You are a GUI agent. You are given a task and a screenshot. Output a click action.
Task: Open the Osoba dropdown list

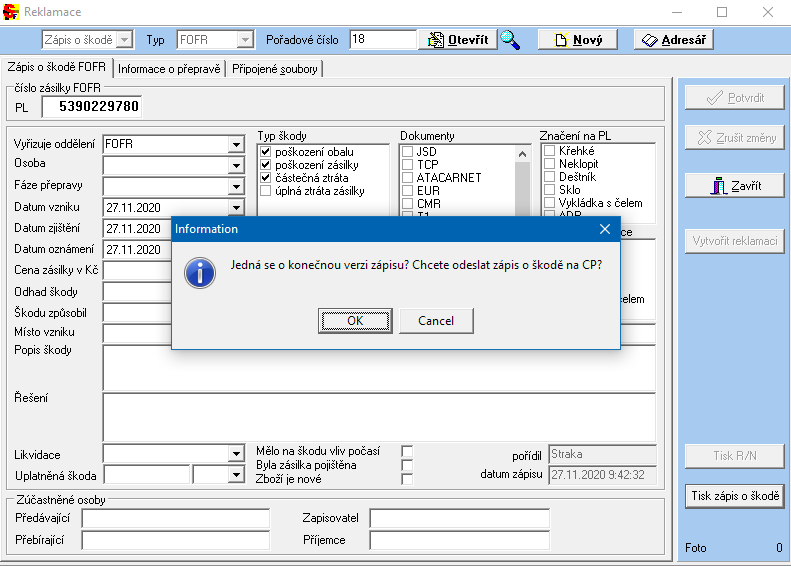pos(236,163)
